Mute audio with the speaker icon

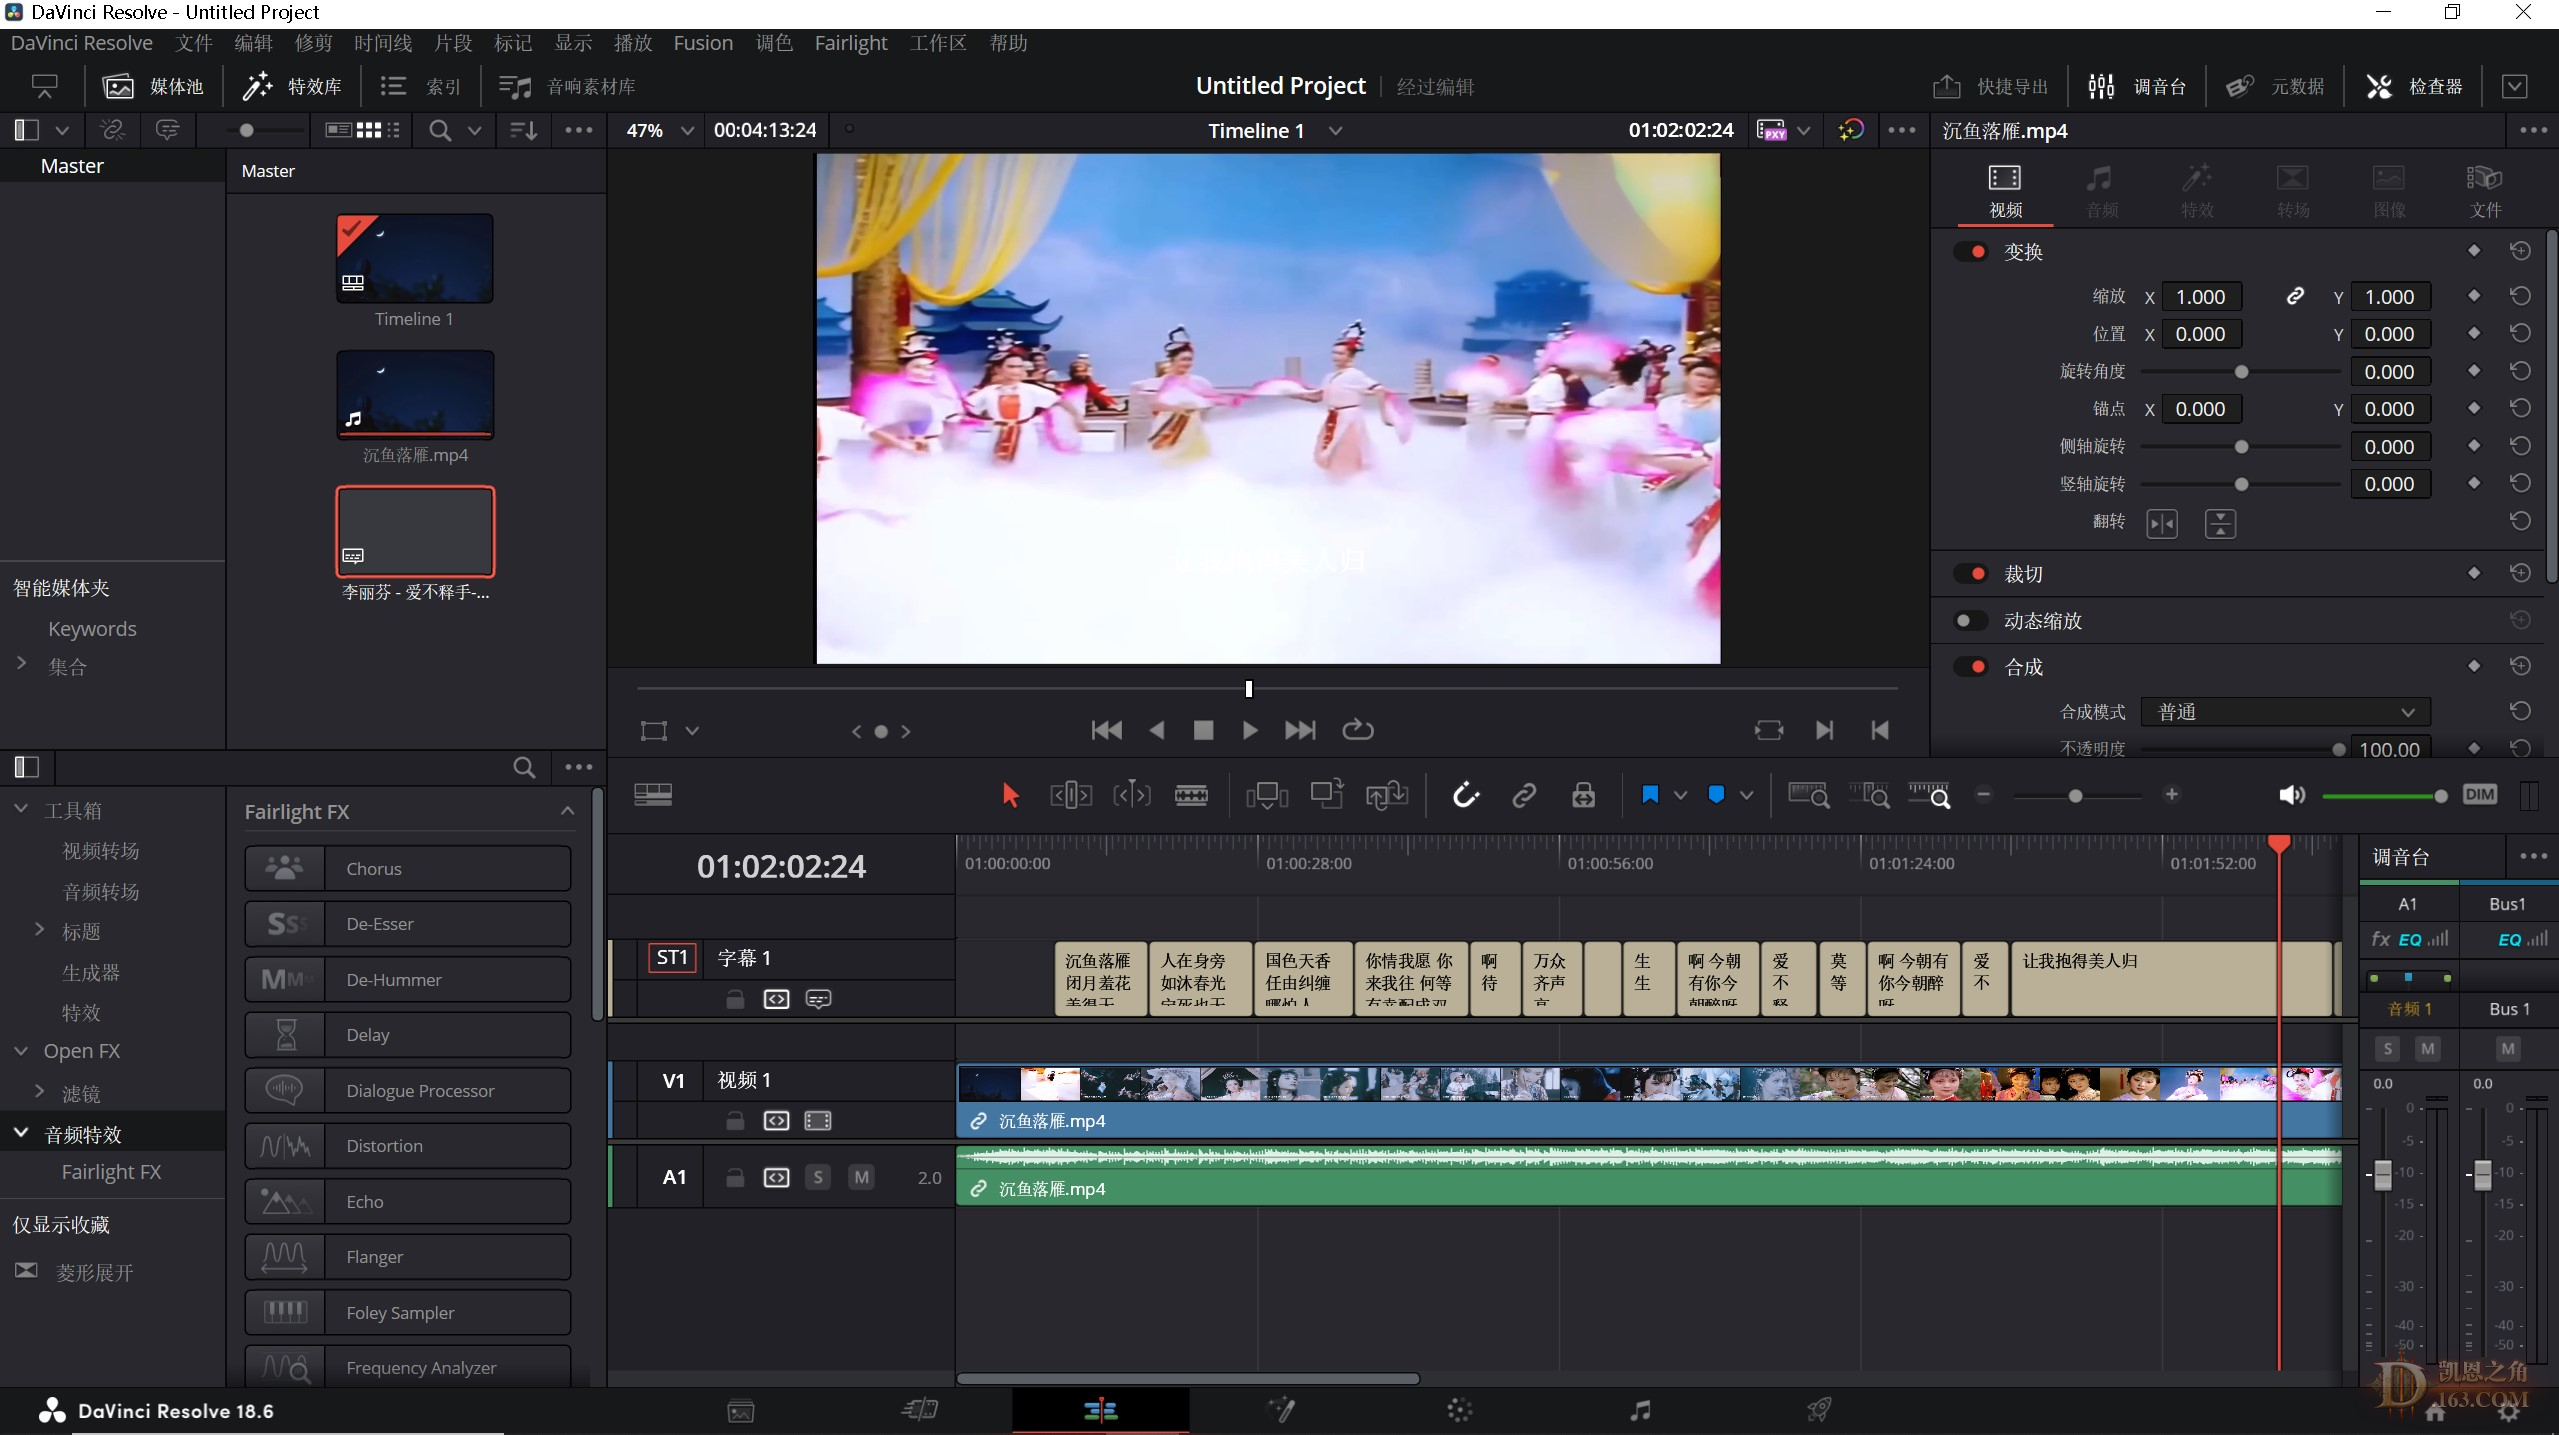[2291, 795]
